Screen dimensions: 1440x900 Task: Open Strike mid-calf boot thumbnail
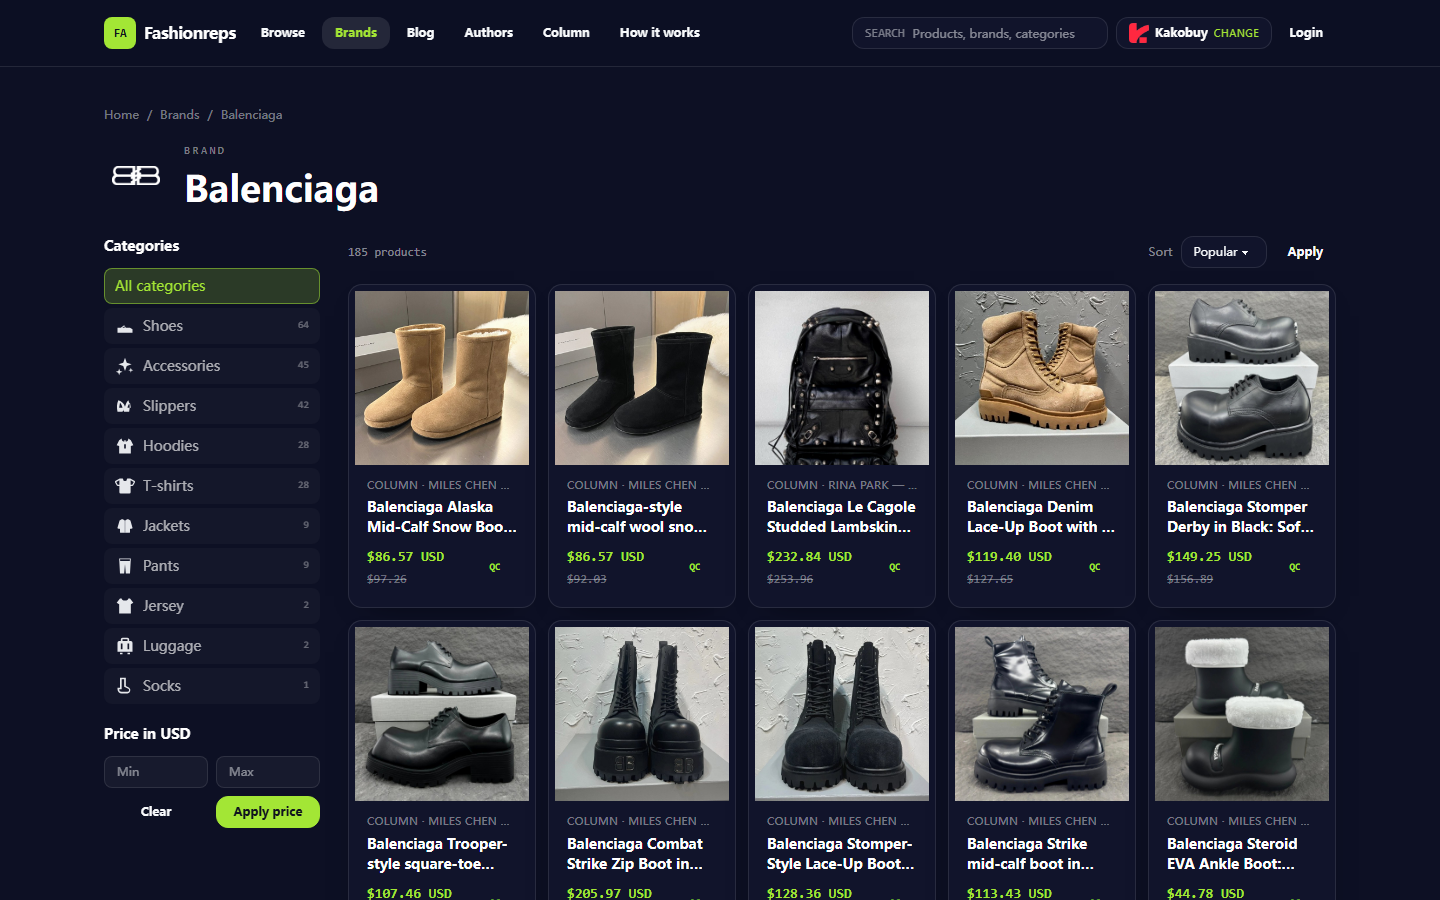tap(1042, 714)
